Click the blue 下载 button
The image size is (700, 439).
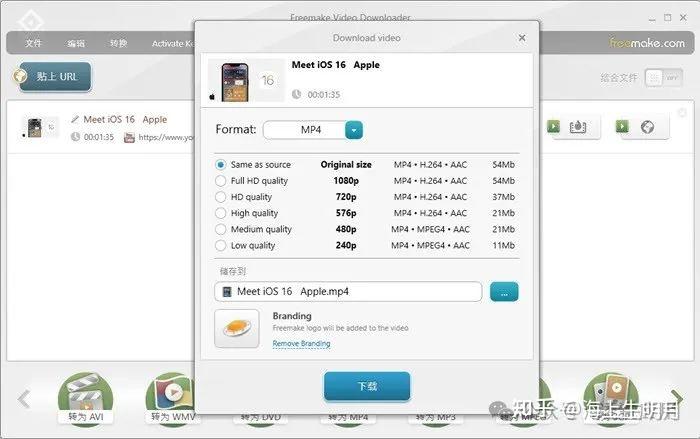click(367, 386)
